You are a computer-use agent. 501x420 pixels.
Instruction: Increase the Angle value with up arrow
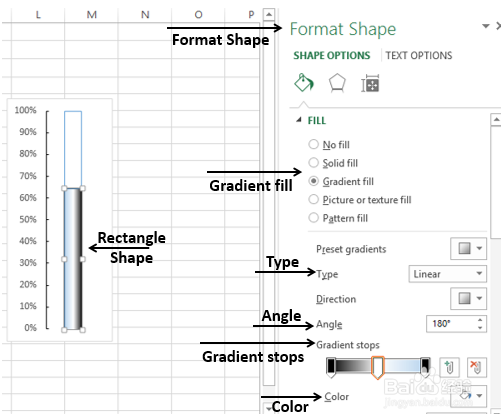[480, 320]
